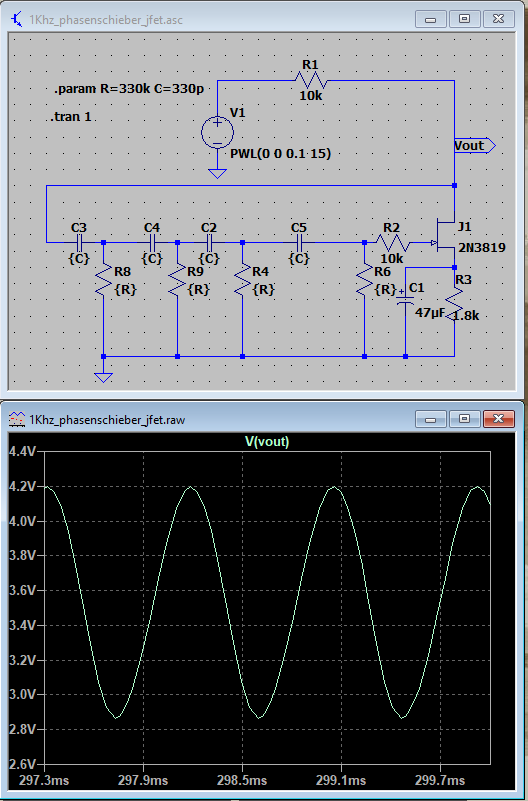
Task: Click the schematic window title bar icon
Action: 17,20
